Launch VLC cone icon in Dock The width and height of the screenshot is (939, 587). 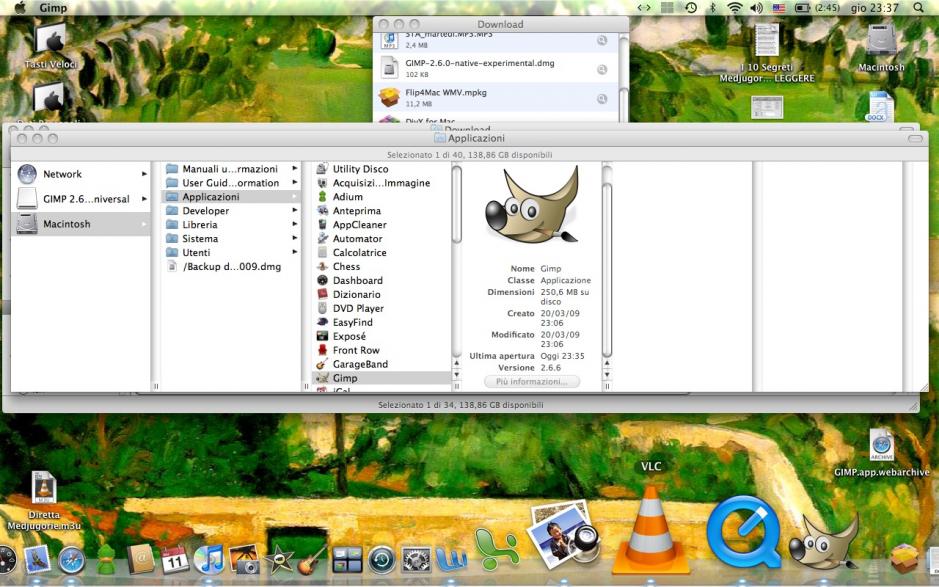[651, 529]
